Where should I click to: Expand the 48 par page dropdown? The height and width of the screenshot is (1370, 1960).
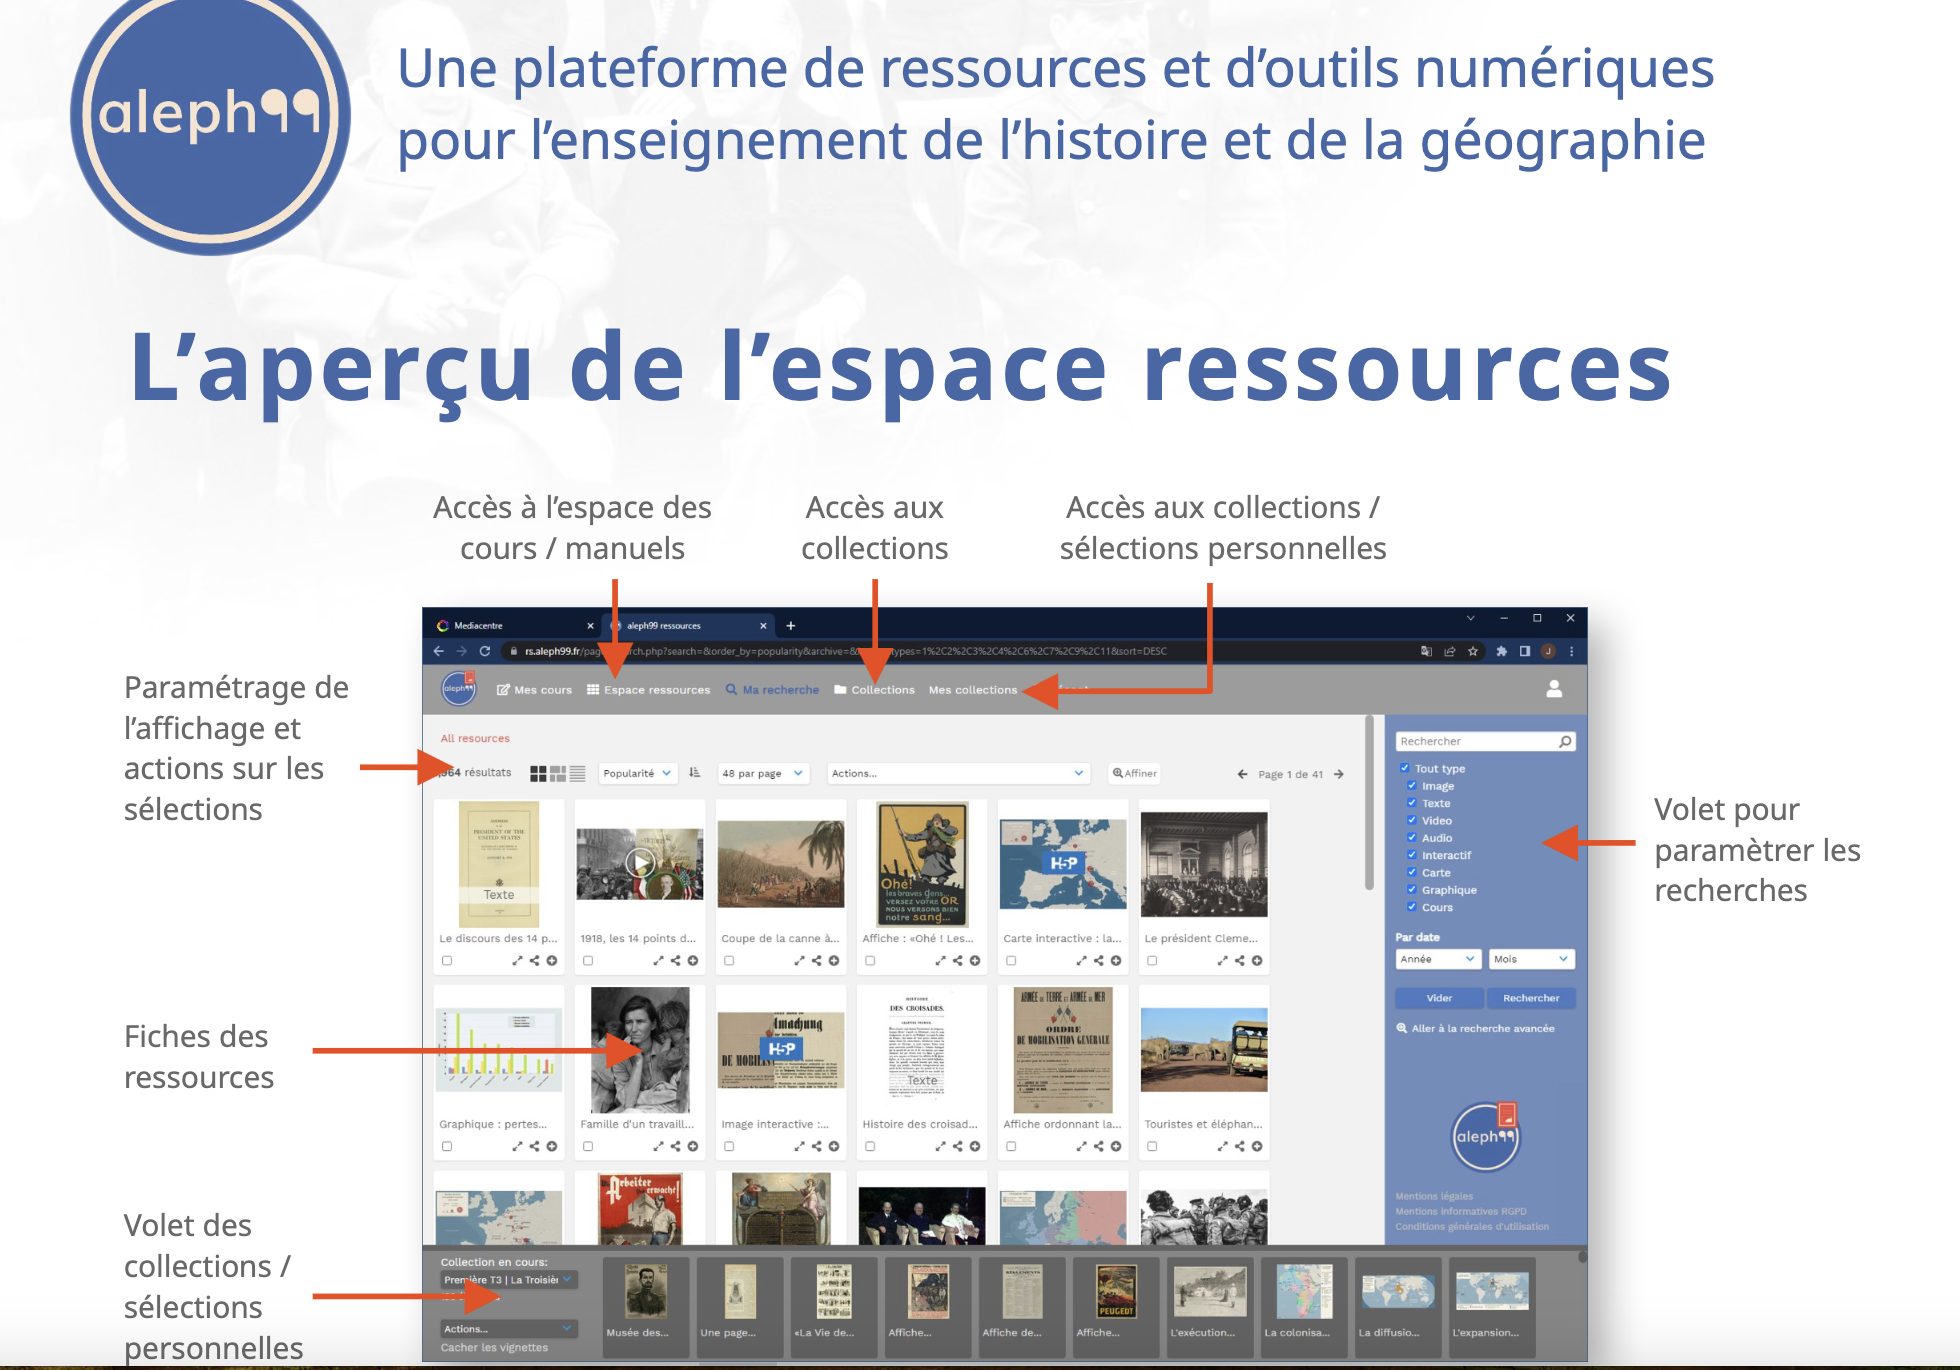coord(762,773)
